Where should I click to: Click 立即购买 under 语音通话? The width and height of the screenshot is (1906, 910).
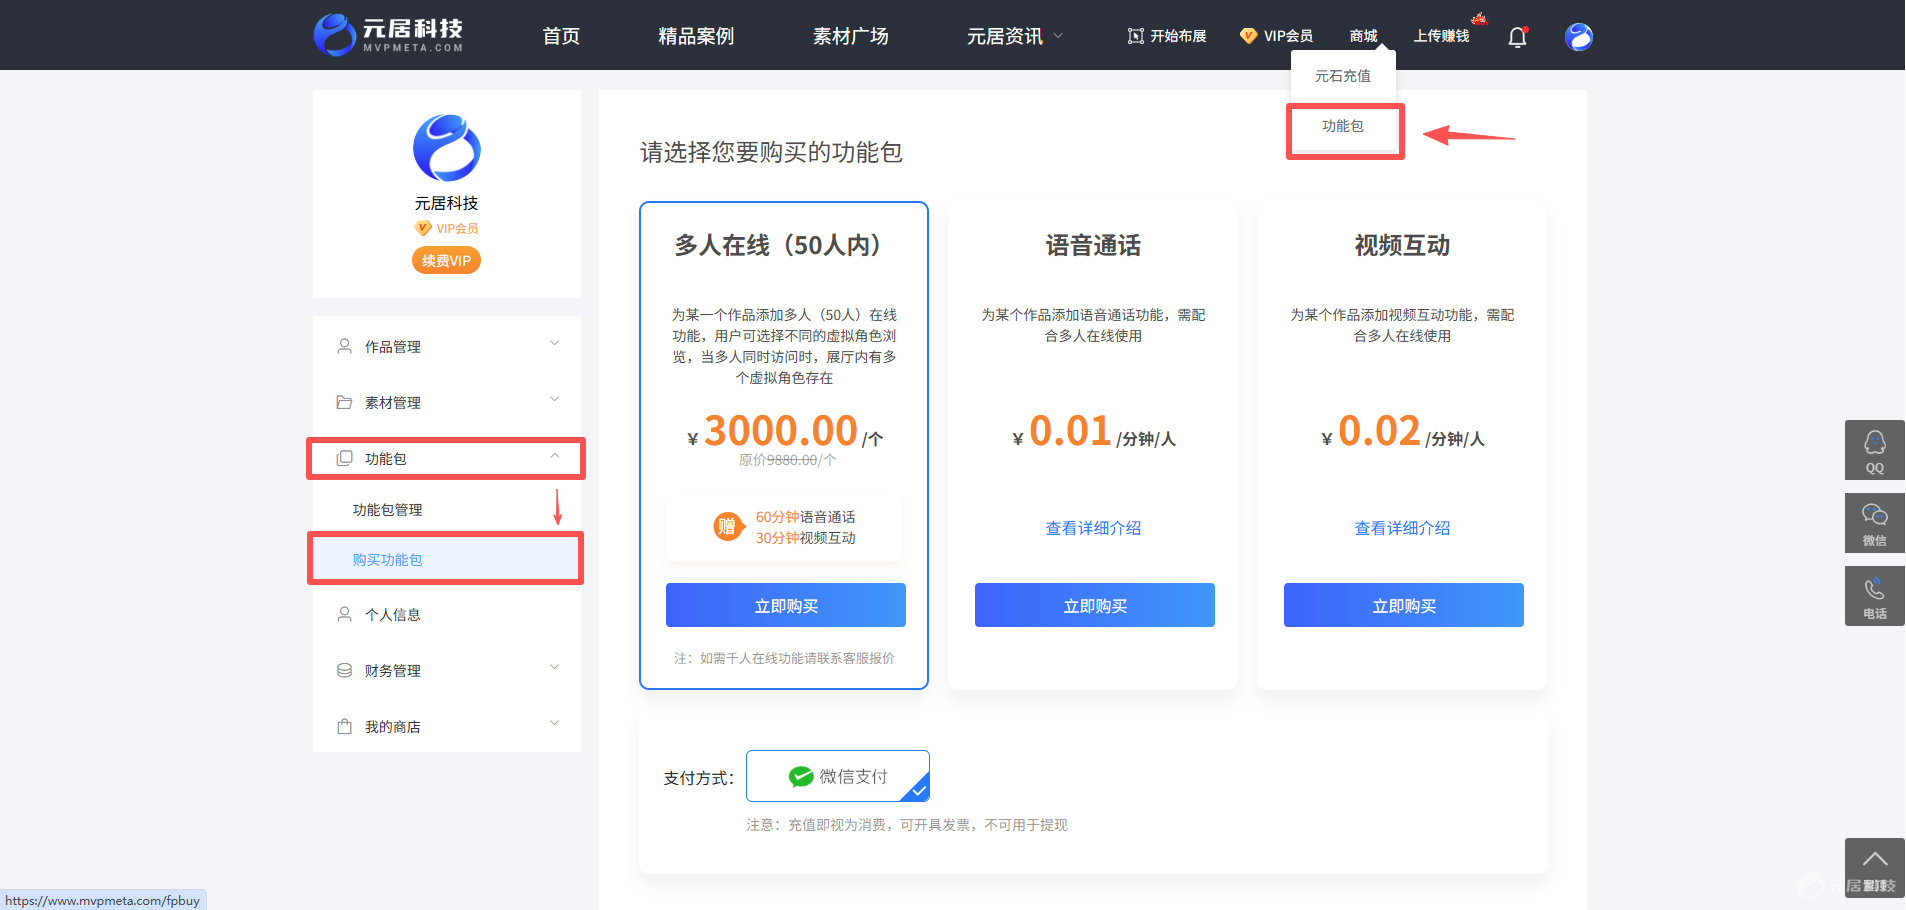[x=1095, y=605]
